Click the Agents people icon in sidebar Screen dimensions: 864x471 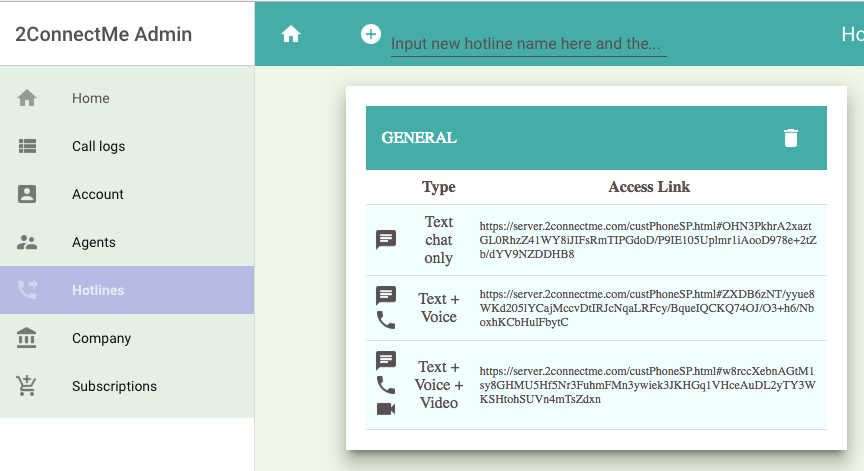click(27, 242)
